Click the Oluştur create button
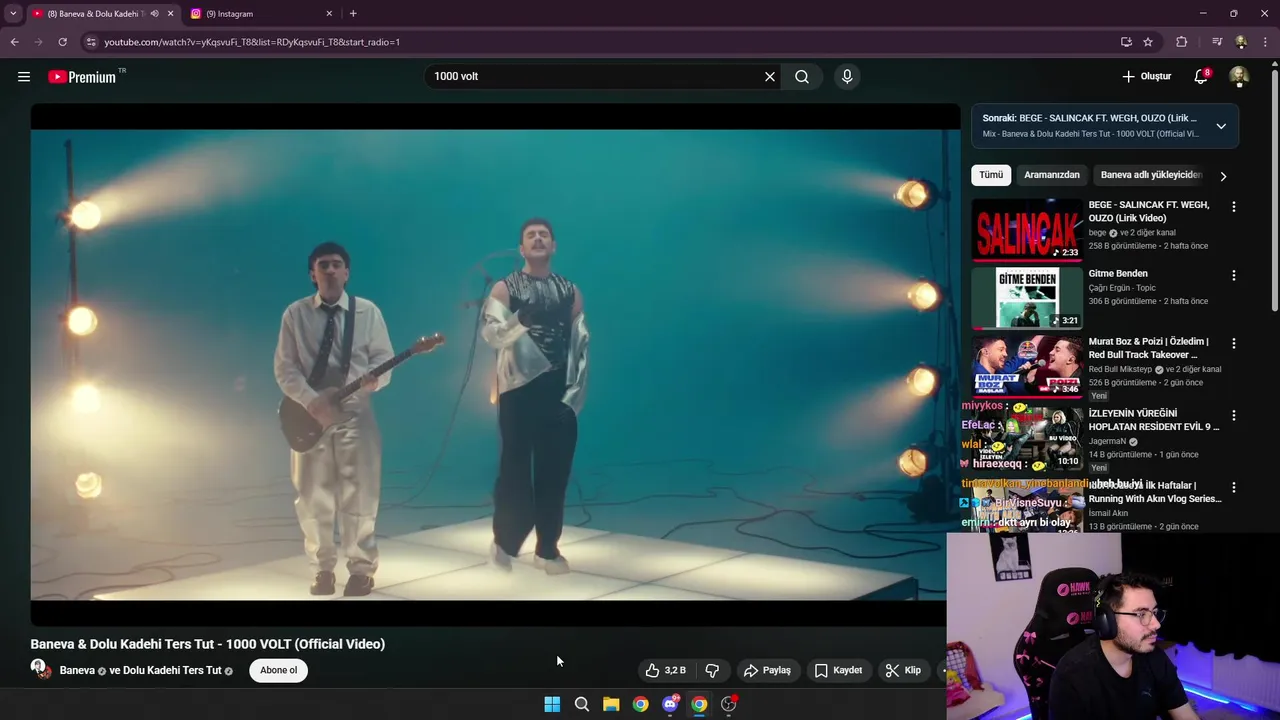Image resolution: width=1280 pixels, height=720 pixels. (x=1146, y=76)
